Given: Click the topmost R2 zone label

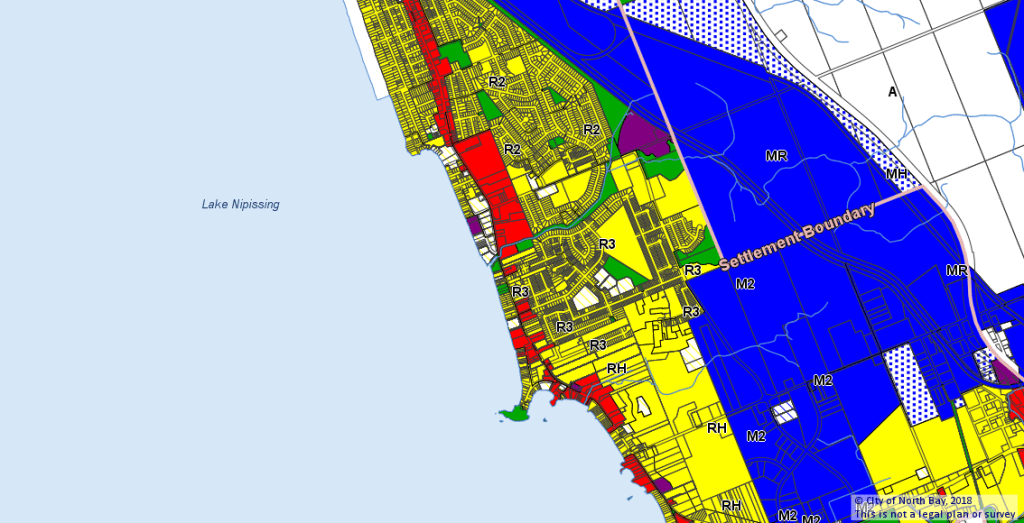Looking at the screenshot, I should [x=496, y=81].
